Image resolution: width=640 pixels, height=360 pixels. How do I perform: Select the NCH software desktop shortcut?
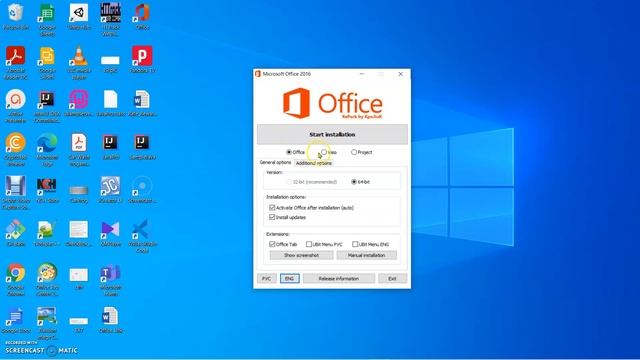47,190
